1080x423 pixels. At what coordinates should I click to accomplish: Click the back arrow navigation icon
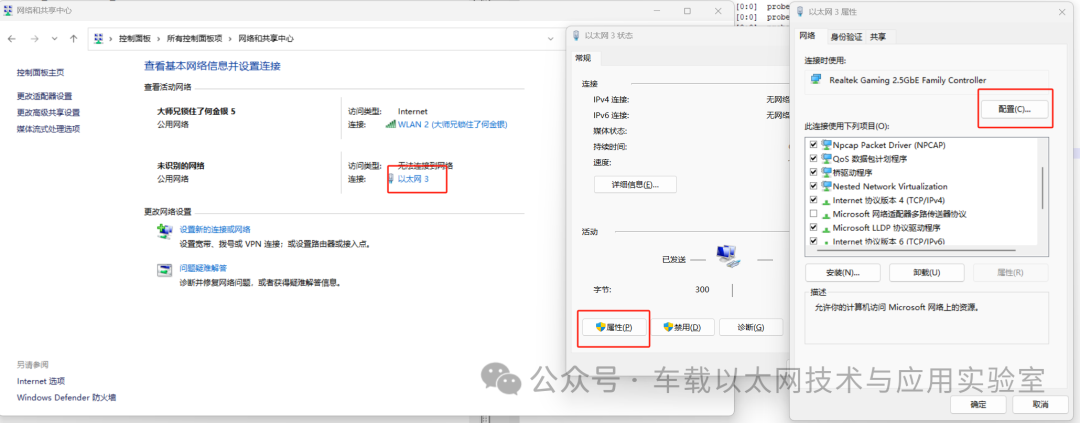coord(12,39)
